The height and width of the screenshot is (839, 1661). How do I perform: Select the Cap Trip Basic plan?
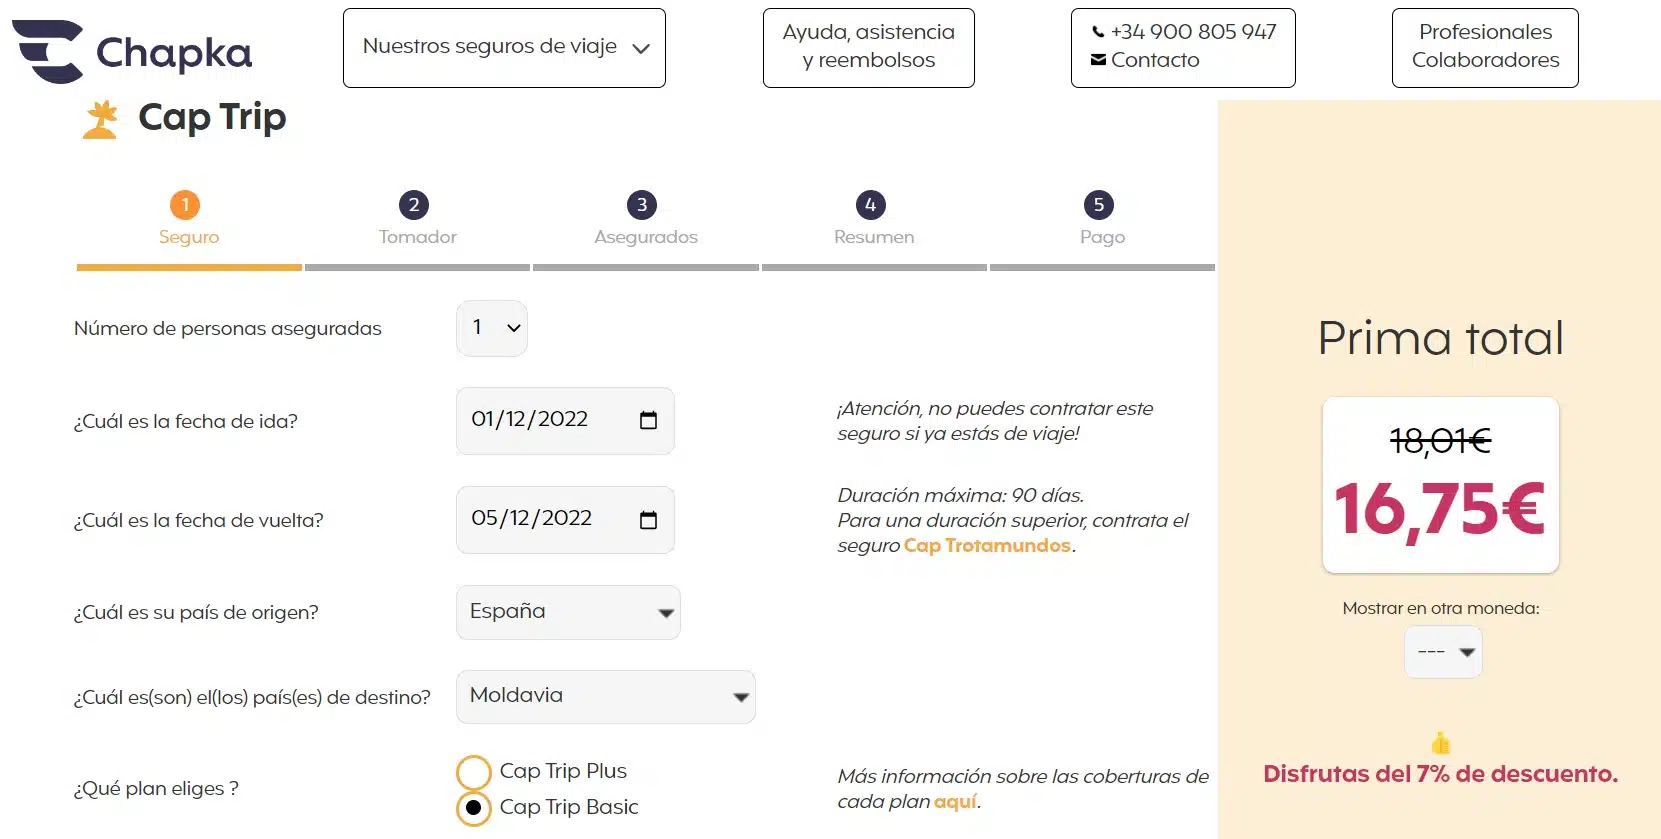coord(474,808)
